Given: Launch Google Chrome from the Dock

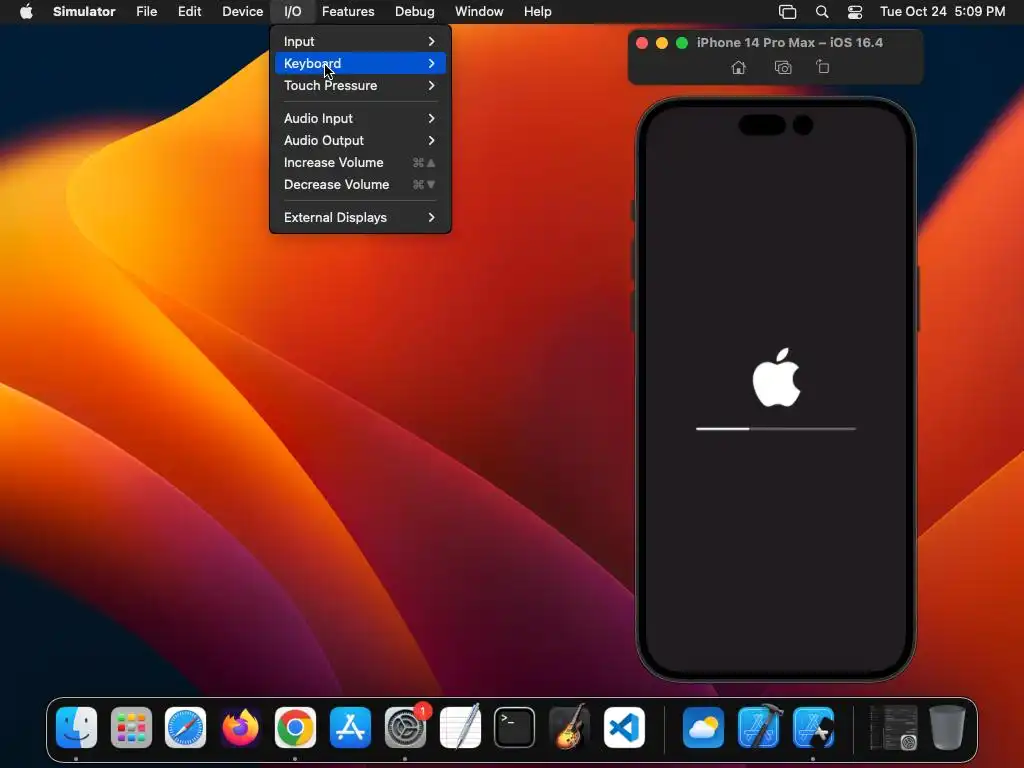Looking at the screenshot, I should (x=295, y=727).
